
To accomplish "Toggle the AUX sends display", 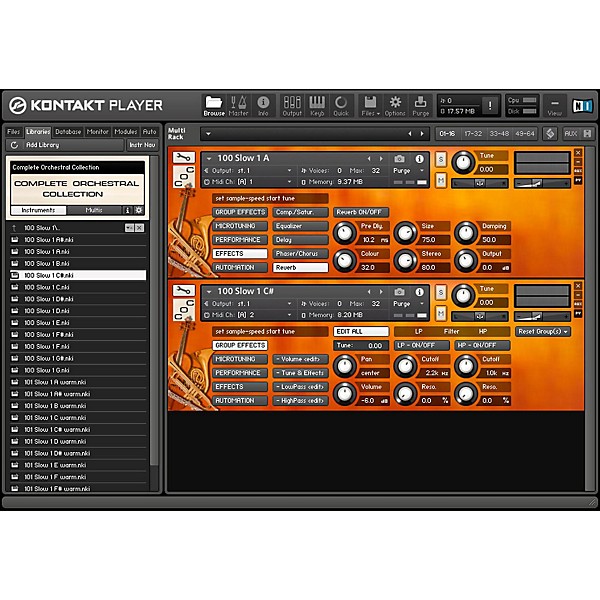I will tap(570, 134).
